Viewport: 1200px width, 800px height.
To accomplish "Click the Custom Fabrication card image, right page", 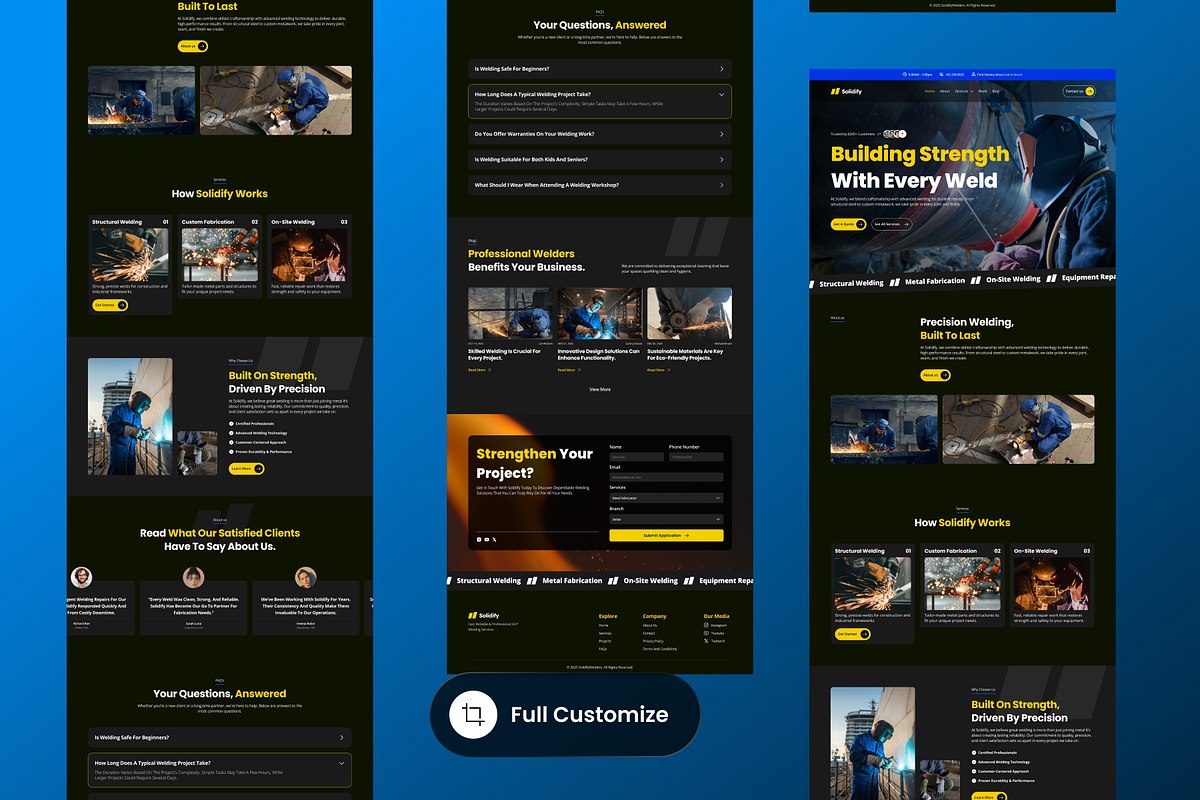I will click(x=962, y=585).
